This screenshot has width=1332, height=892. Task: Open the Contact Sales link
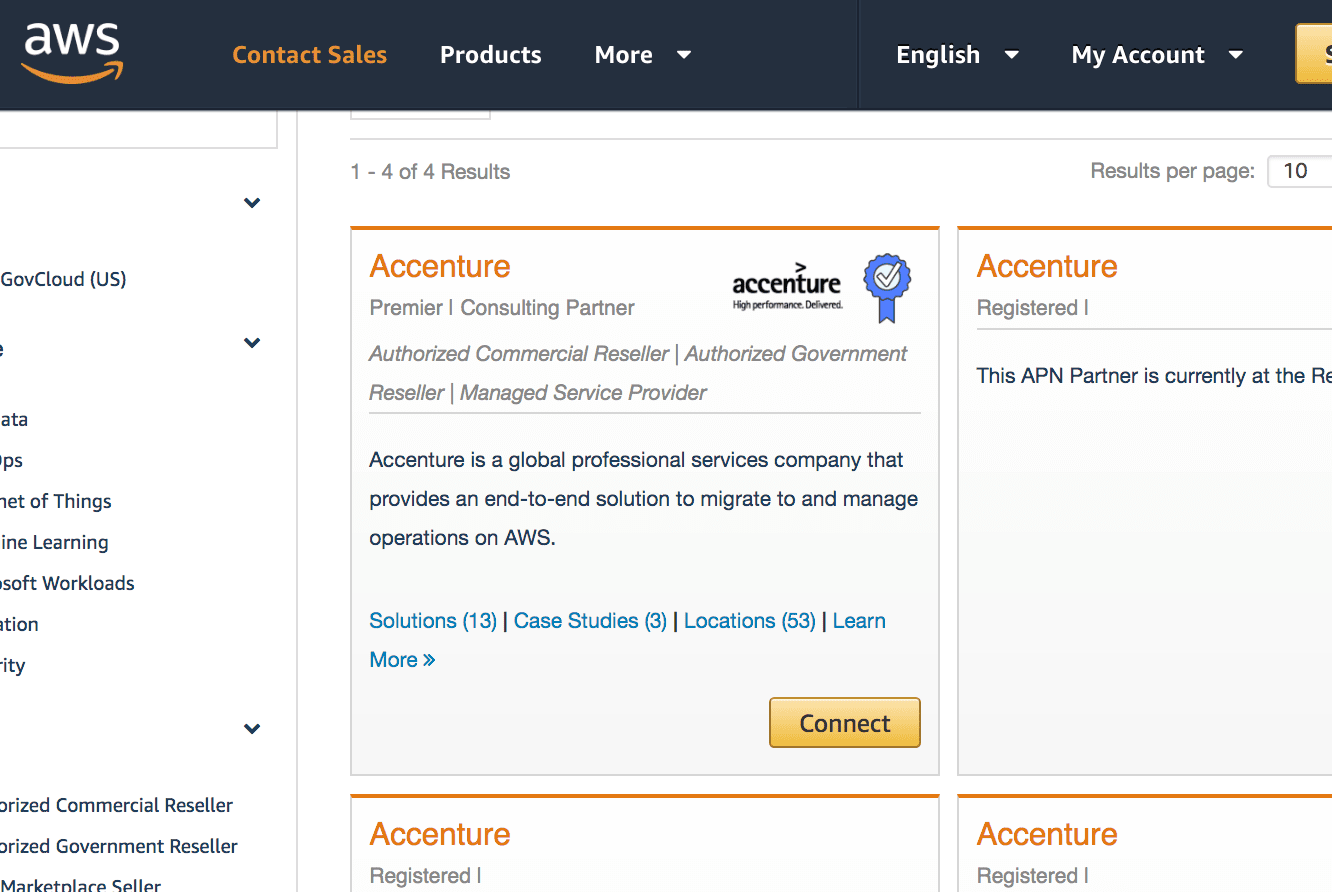coord(309,55)
